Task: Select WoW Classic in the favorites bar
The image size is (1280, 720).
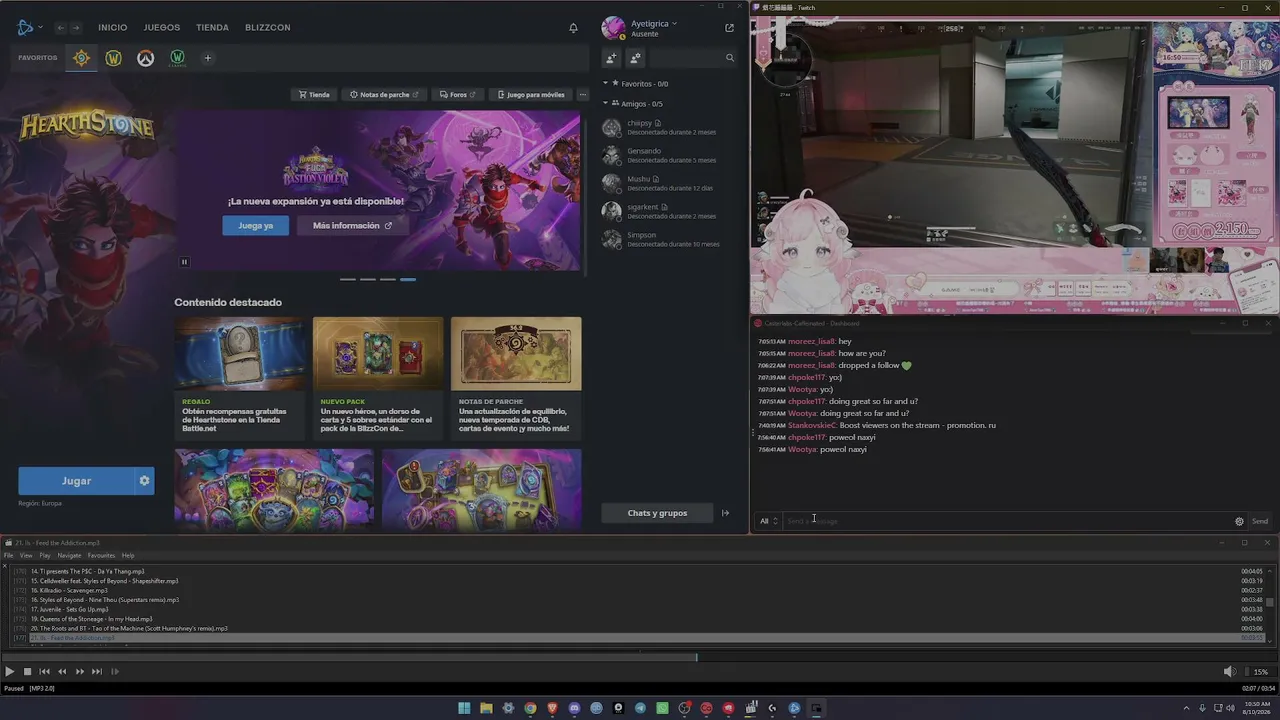Action: click(x=177, y=58)
